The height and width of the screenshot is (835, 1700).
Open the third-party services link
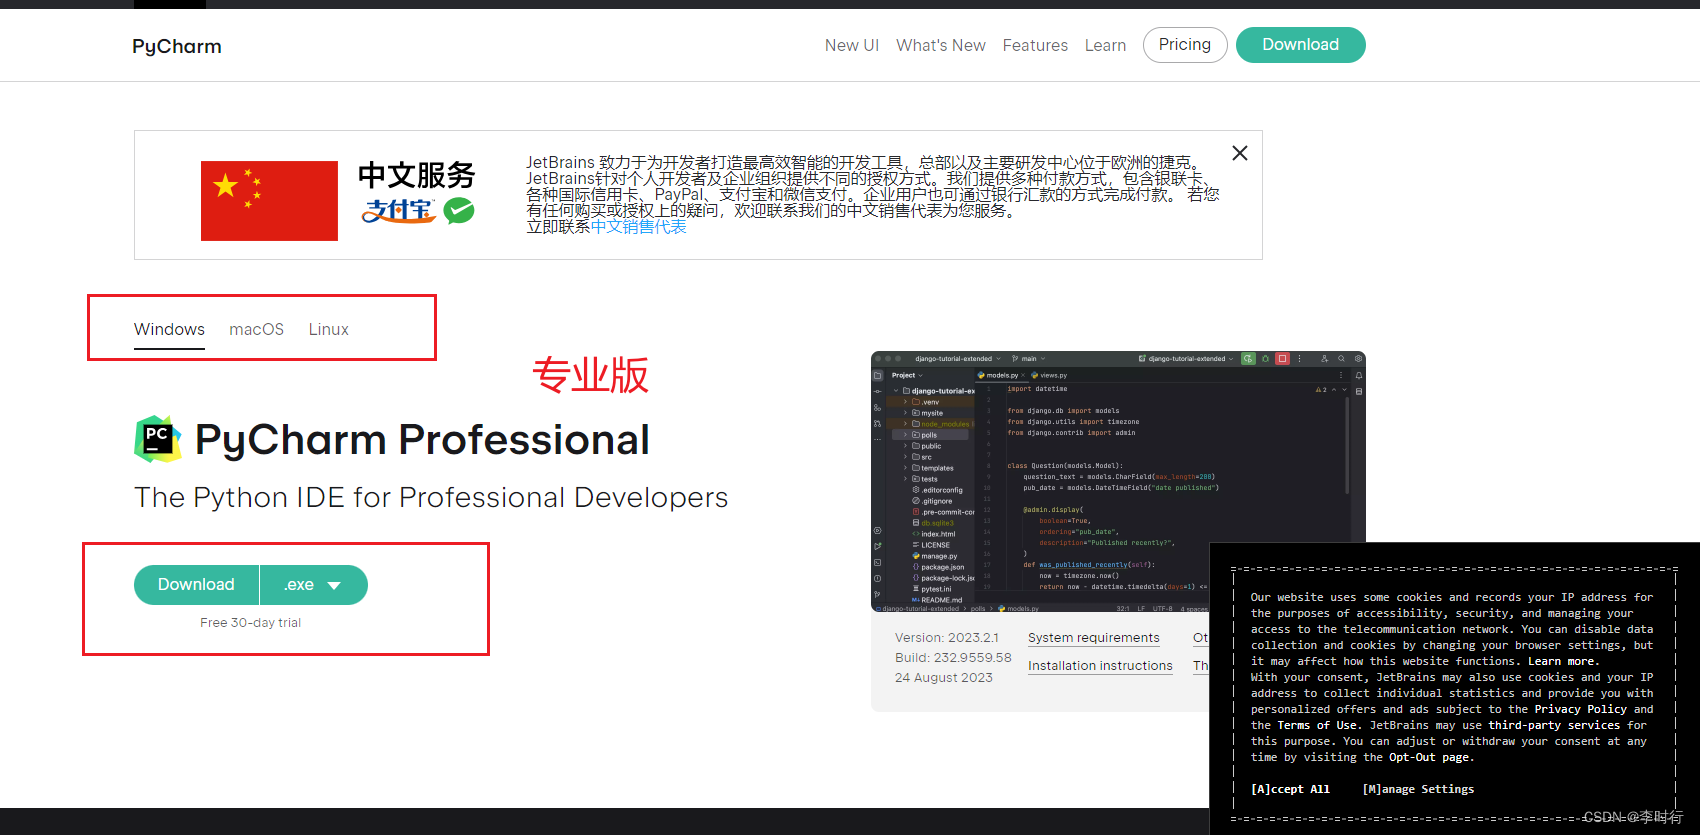tap(1554, 725)
